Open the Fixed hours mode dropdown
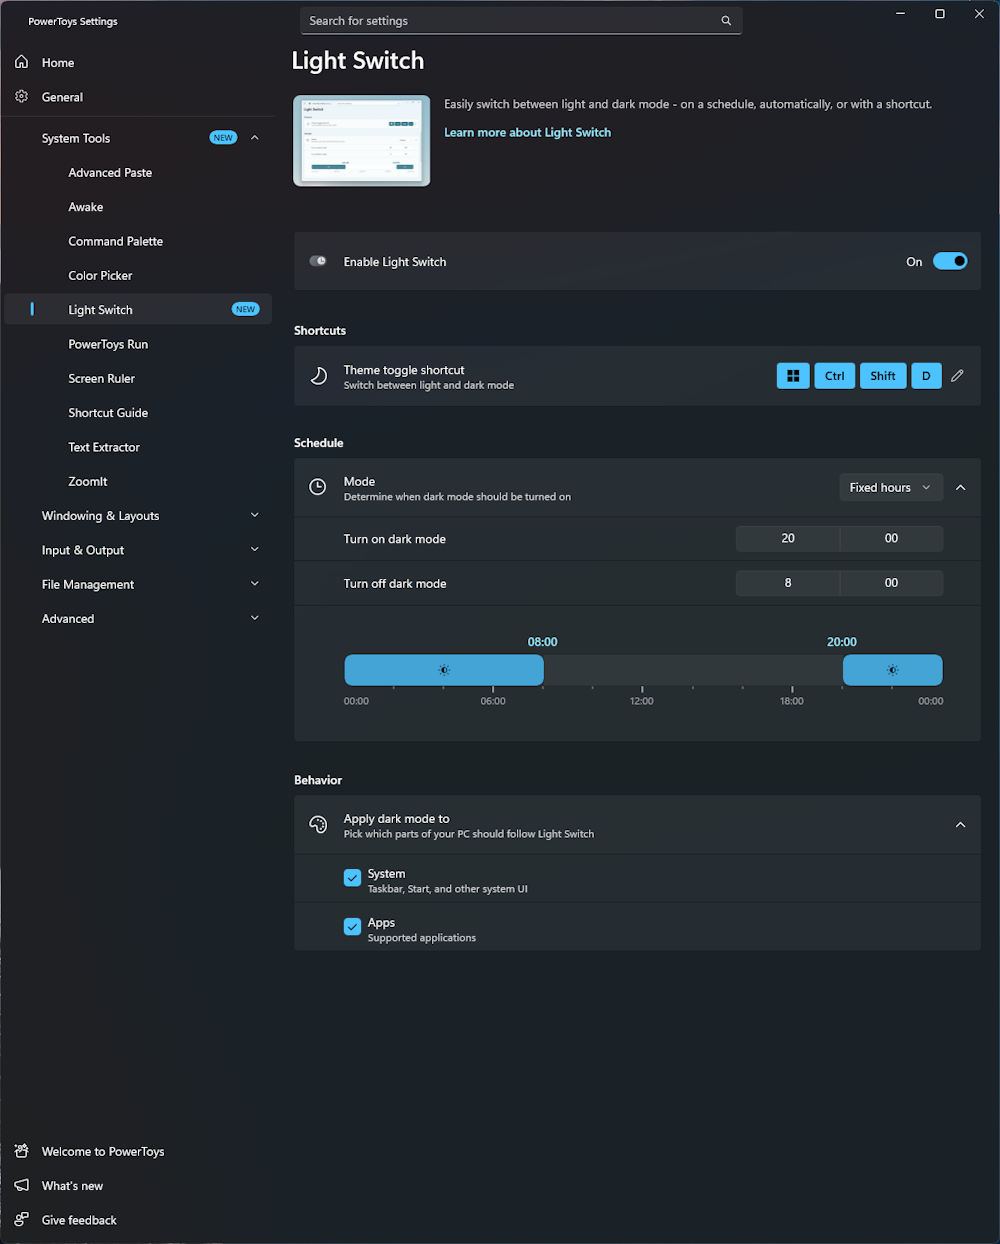The width and height of the screenshot is (1000, 1244). (890, 488)
